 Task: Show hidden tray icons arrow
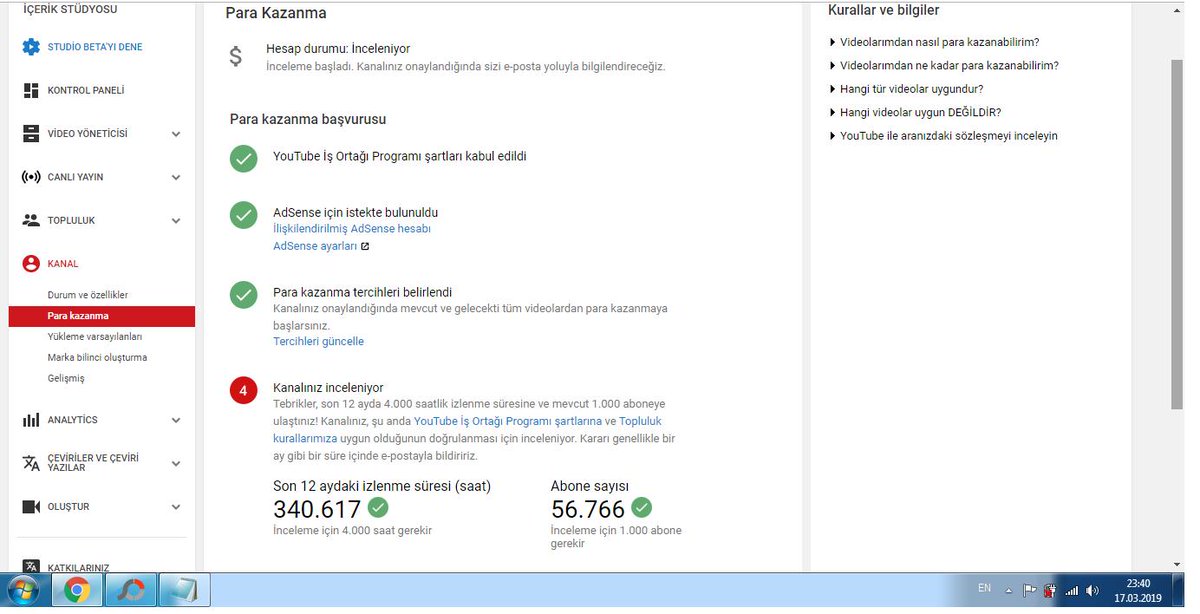1010,591
